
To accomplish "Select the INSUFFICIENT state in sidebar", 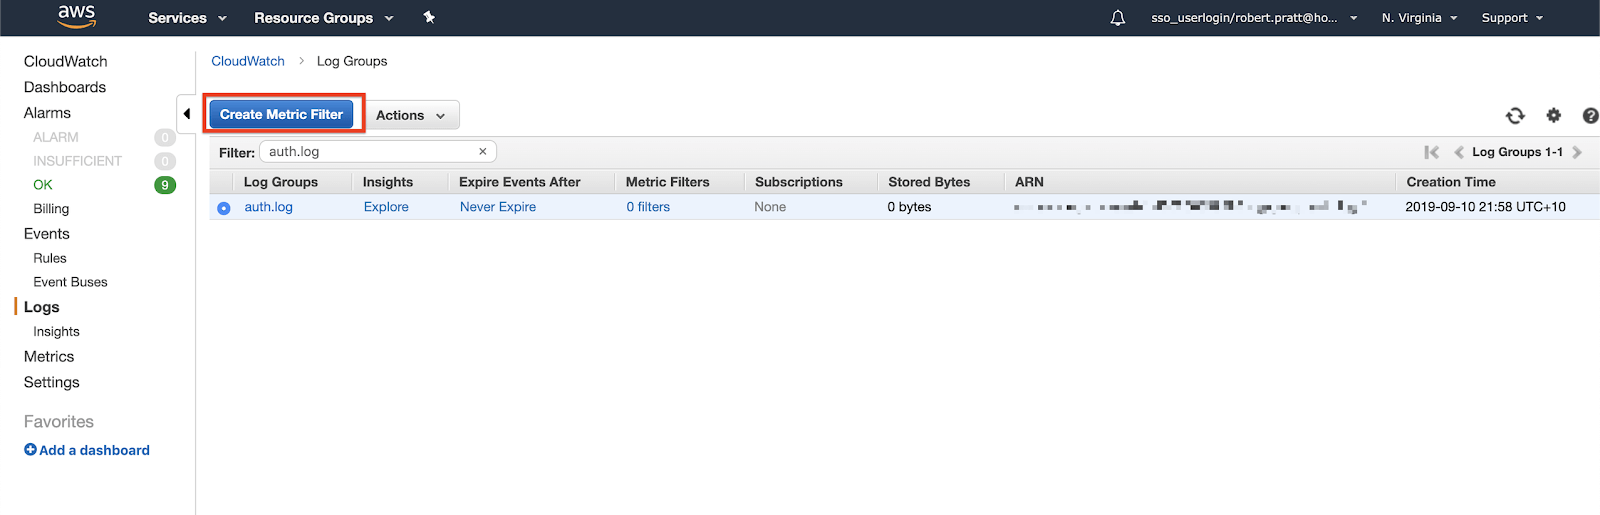I will (x=78, y=161).
